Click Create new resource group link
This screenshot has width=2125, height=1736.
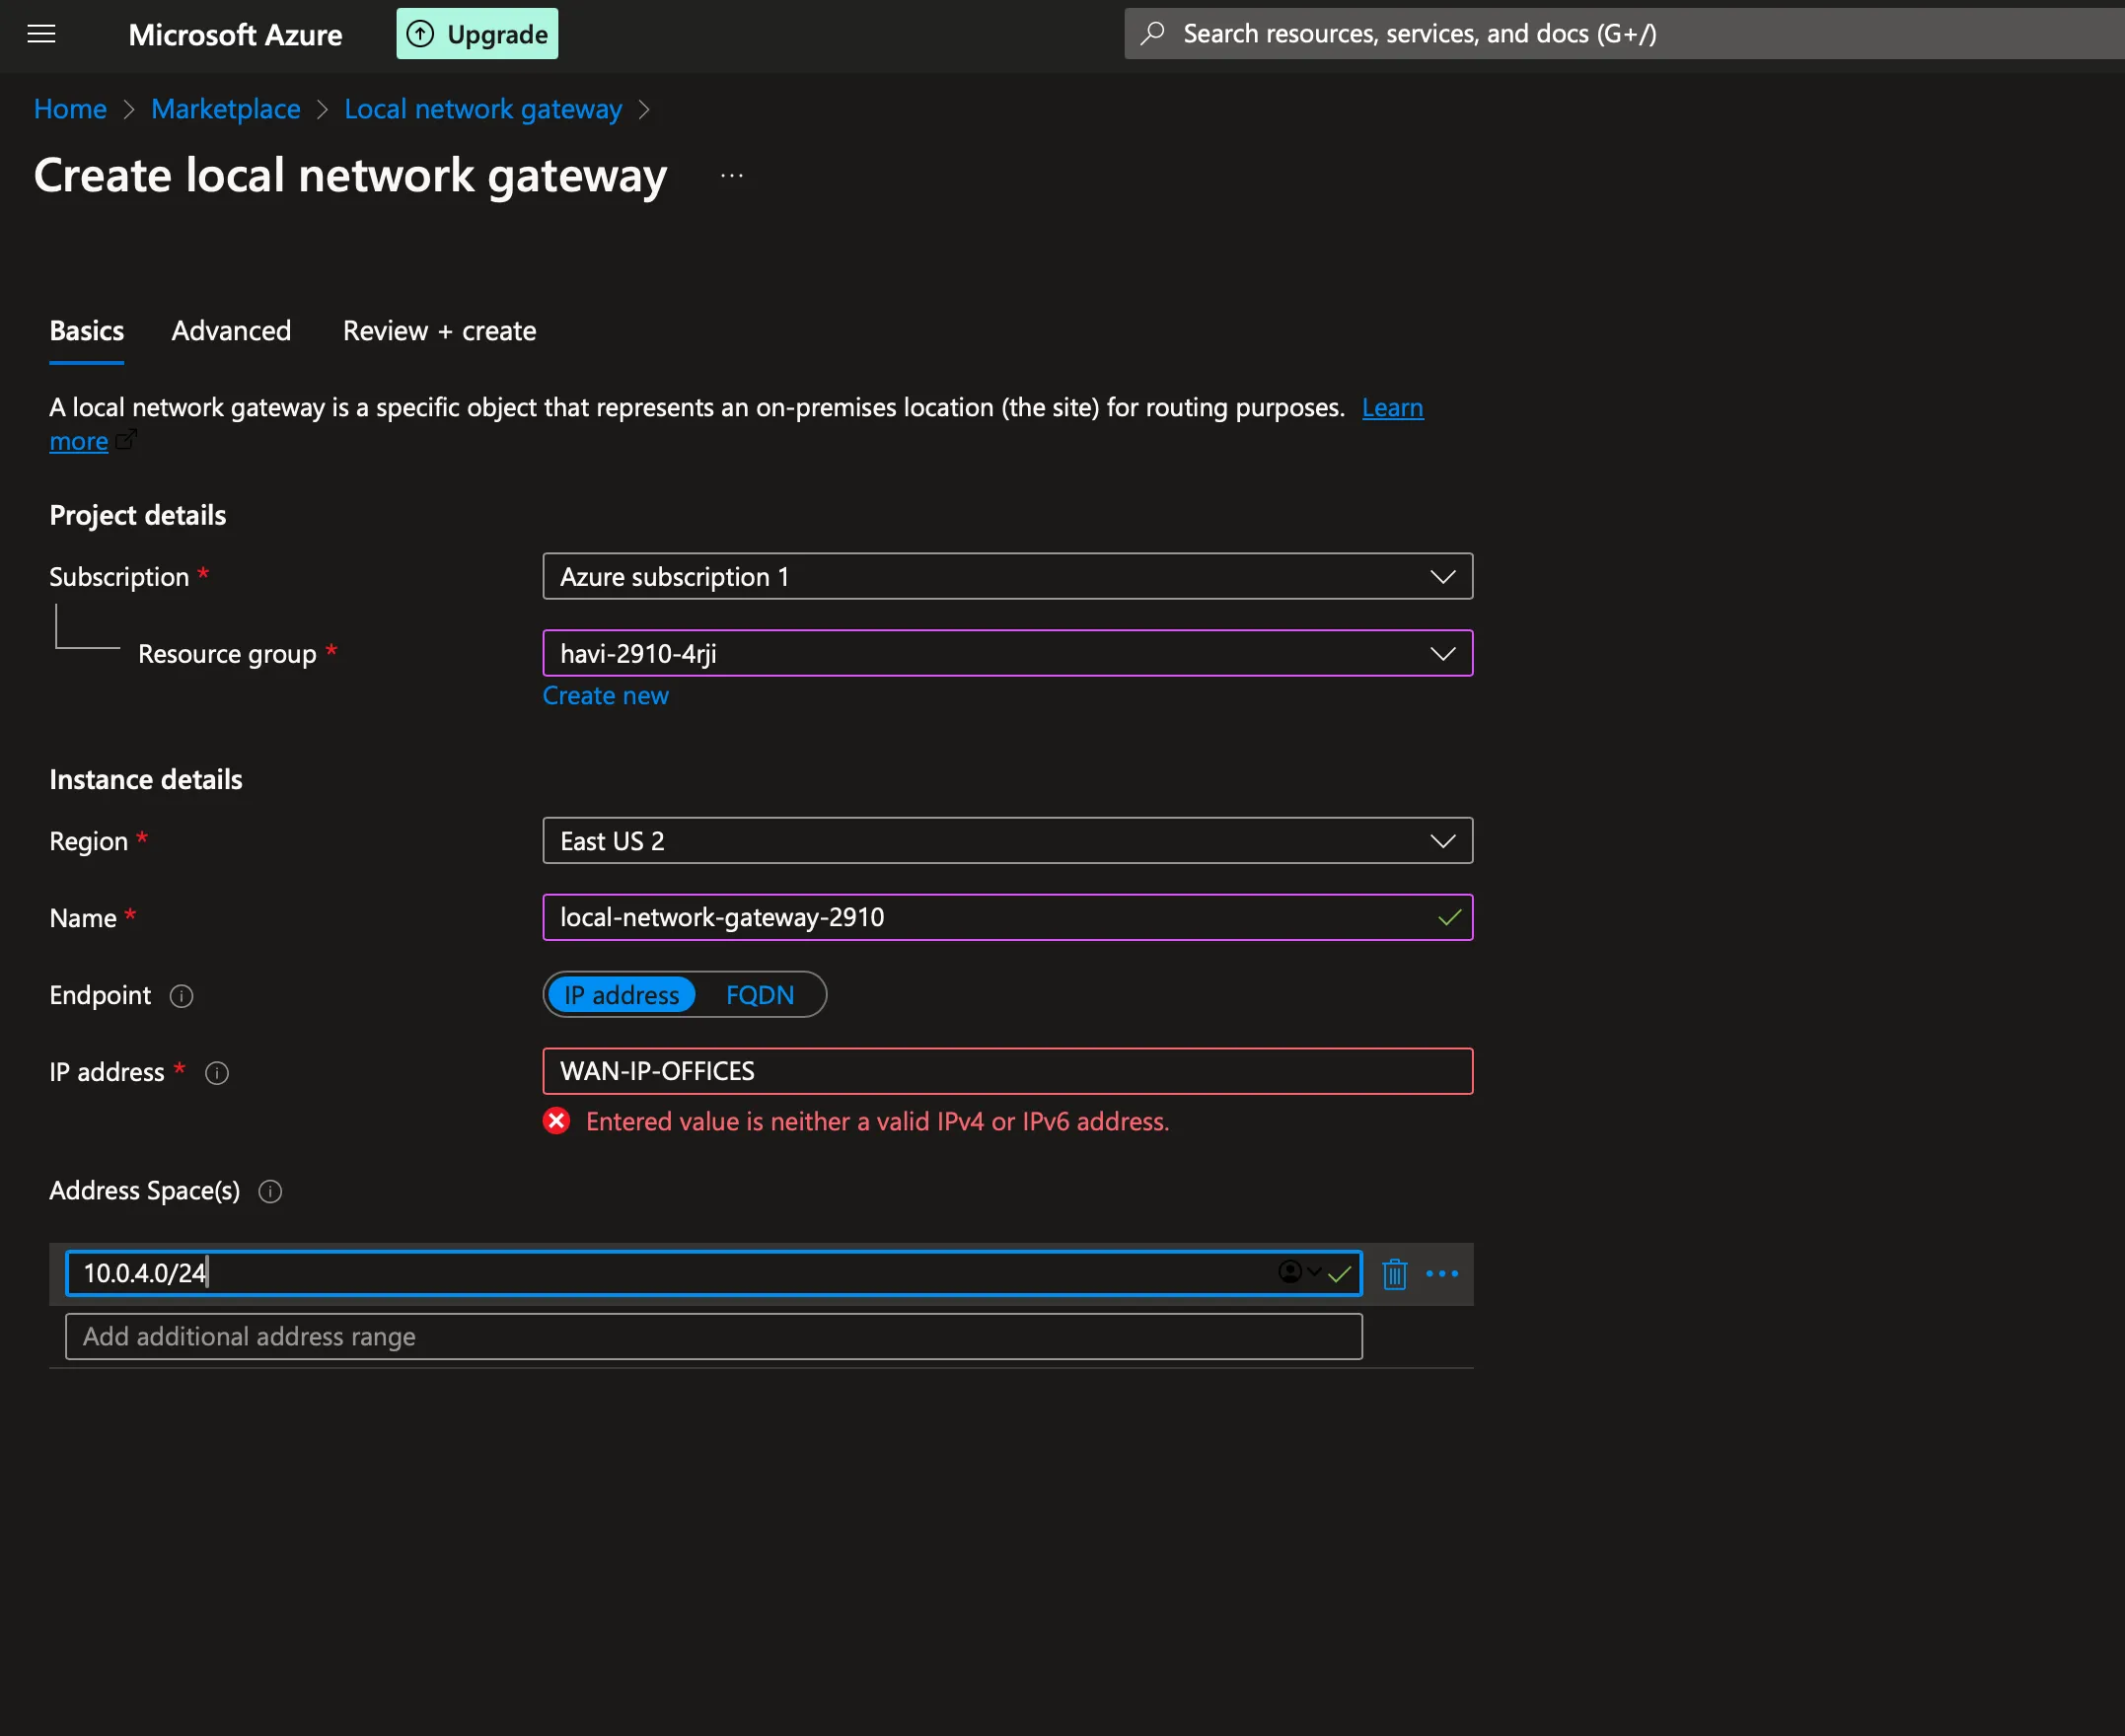point(605,696)
